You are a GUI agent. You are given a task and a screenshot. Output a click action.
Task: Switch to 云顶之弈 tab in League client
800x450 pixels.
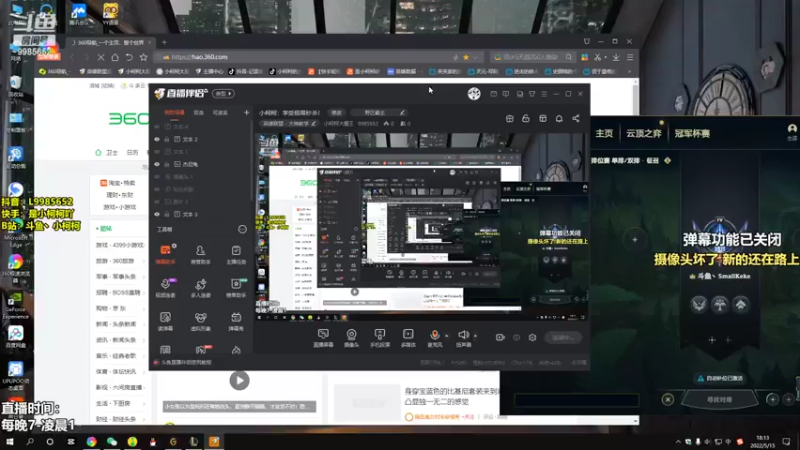[x=643, y=134]
